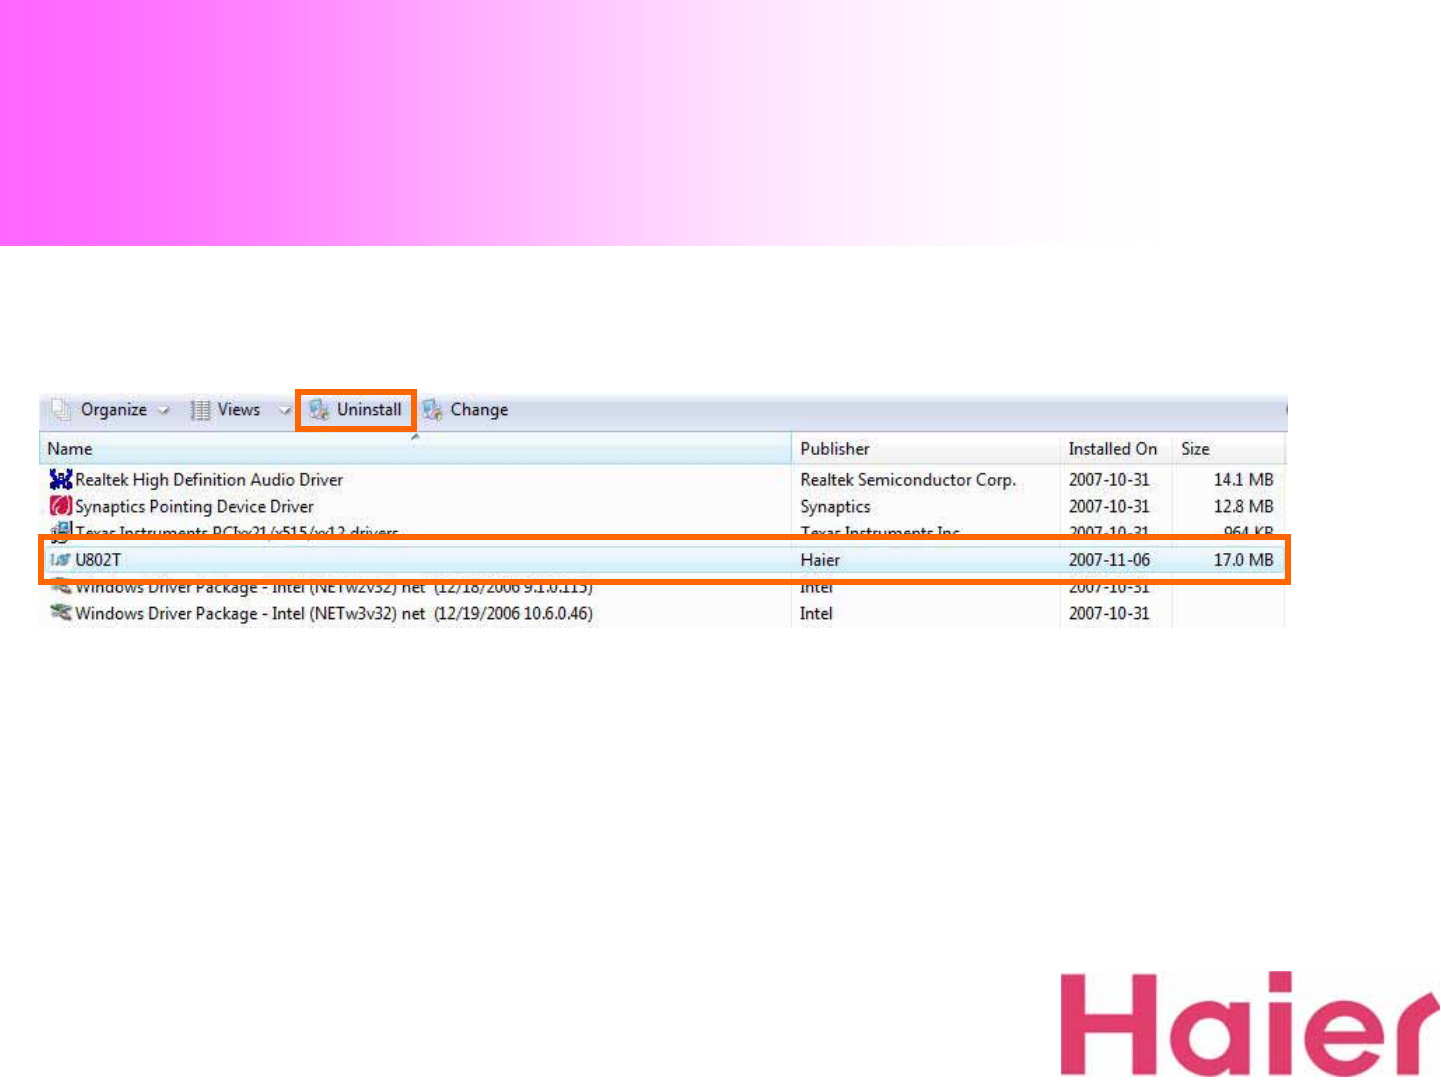Click the U802T program icon
The image size is (1441, 1081).
point(61,560)
